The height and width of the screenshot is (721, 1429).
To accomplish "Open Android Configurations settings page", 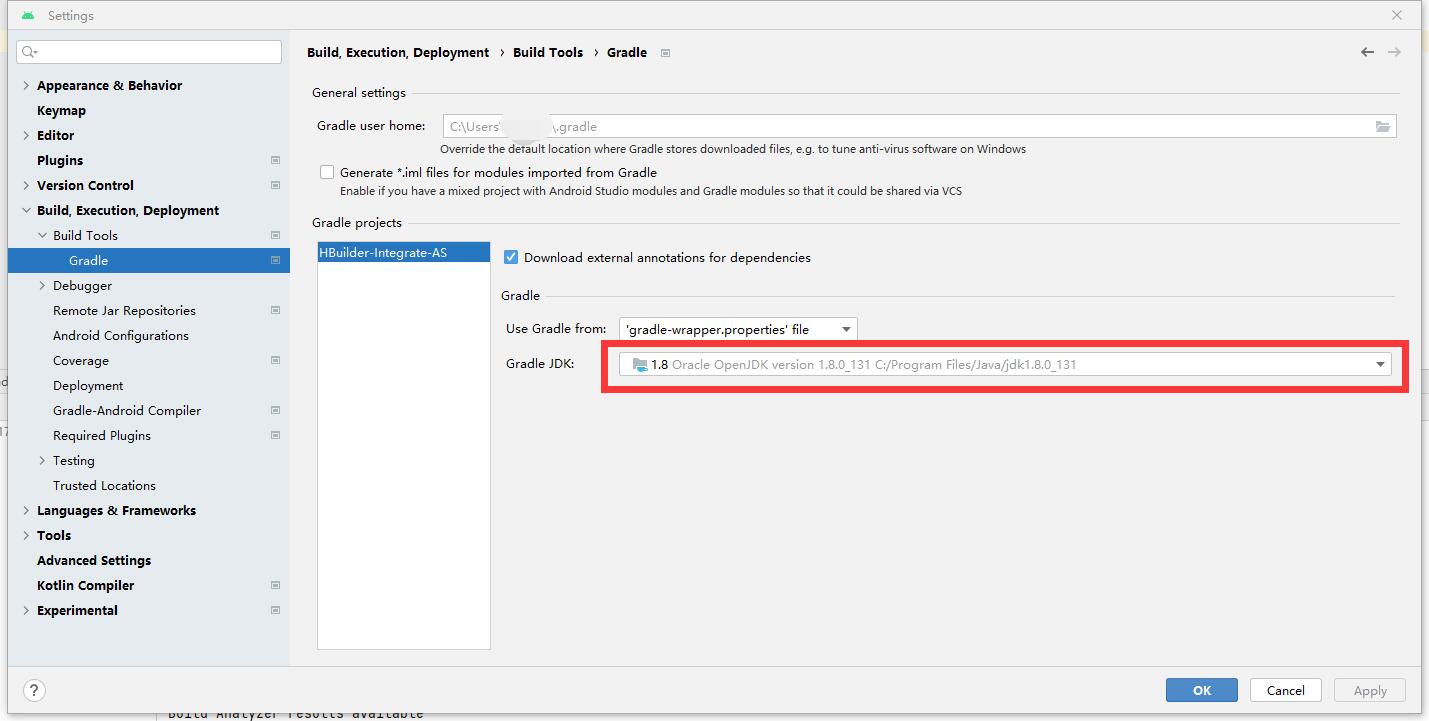I will (120, 335).
